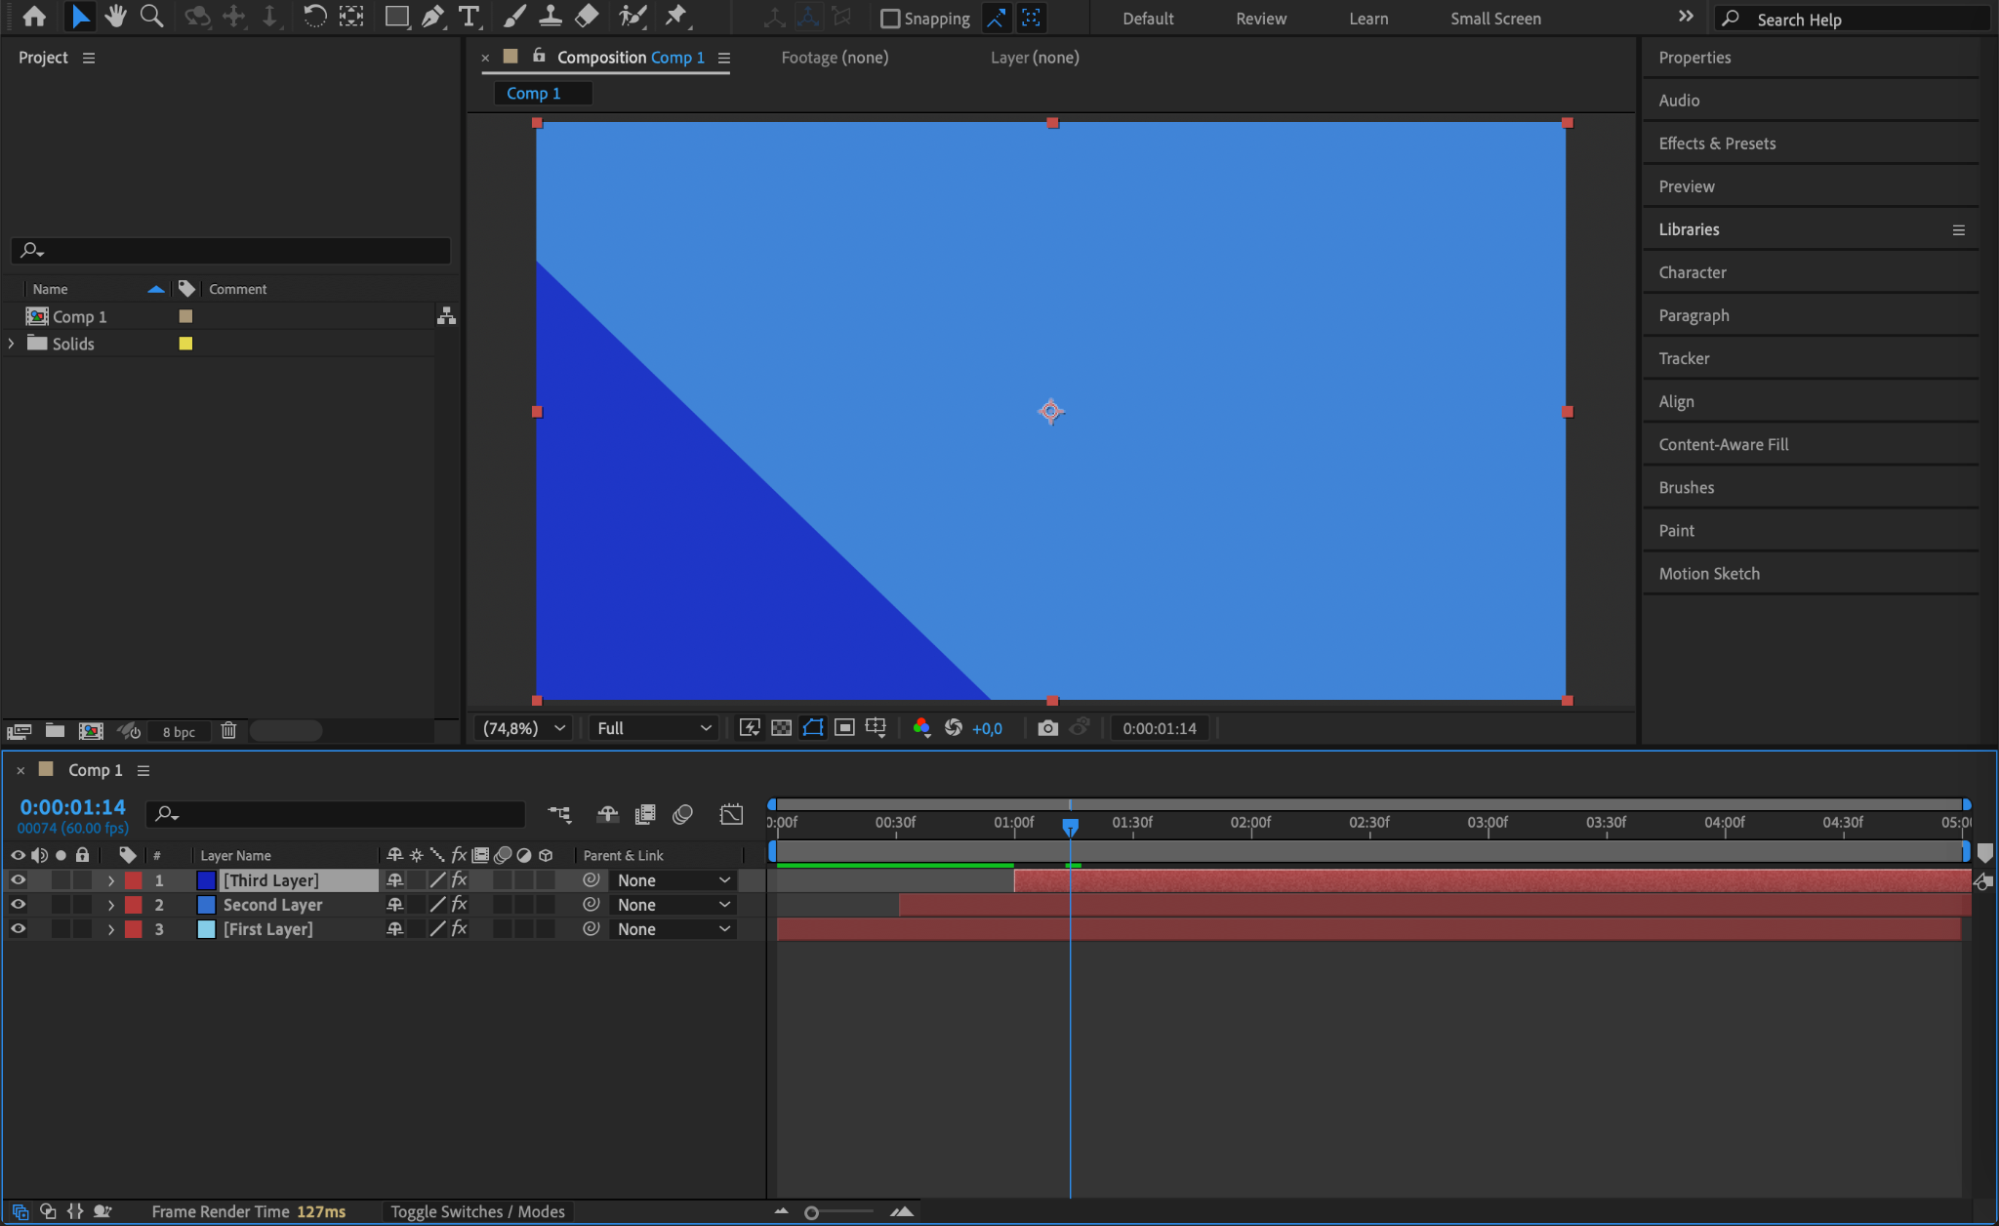Open Parent dropdown for First Layer
1999x1226 pixels.
[672, 929]
